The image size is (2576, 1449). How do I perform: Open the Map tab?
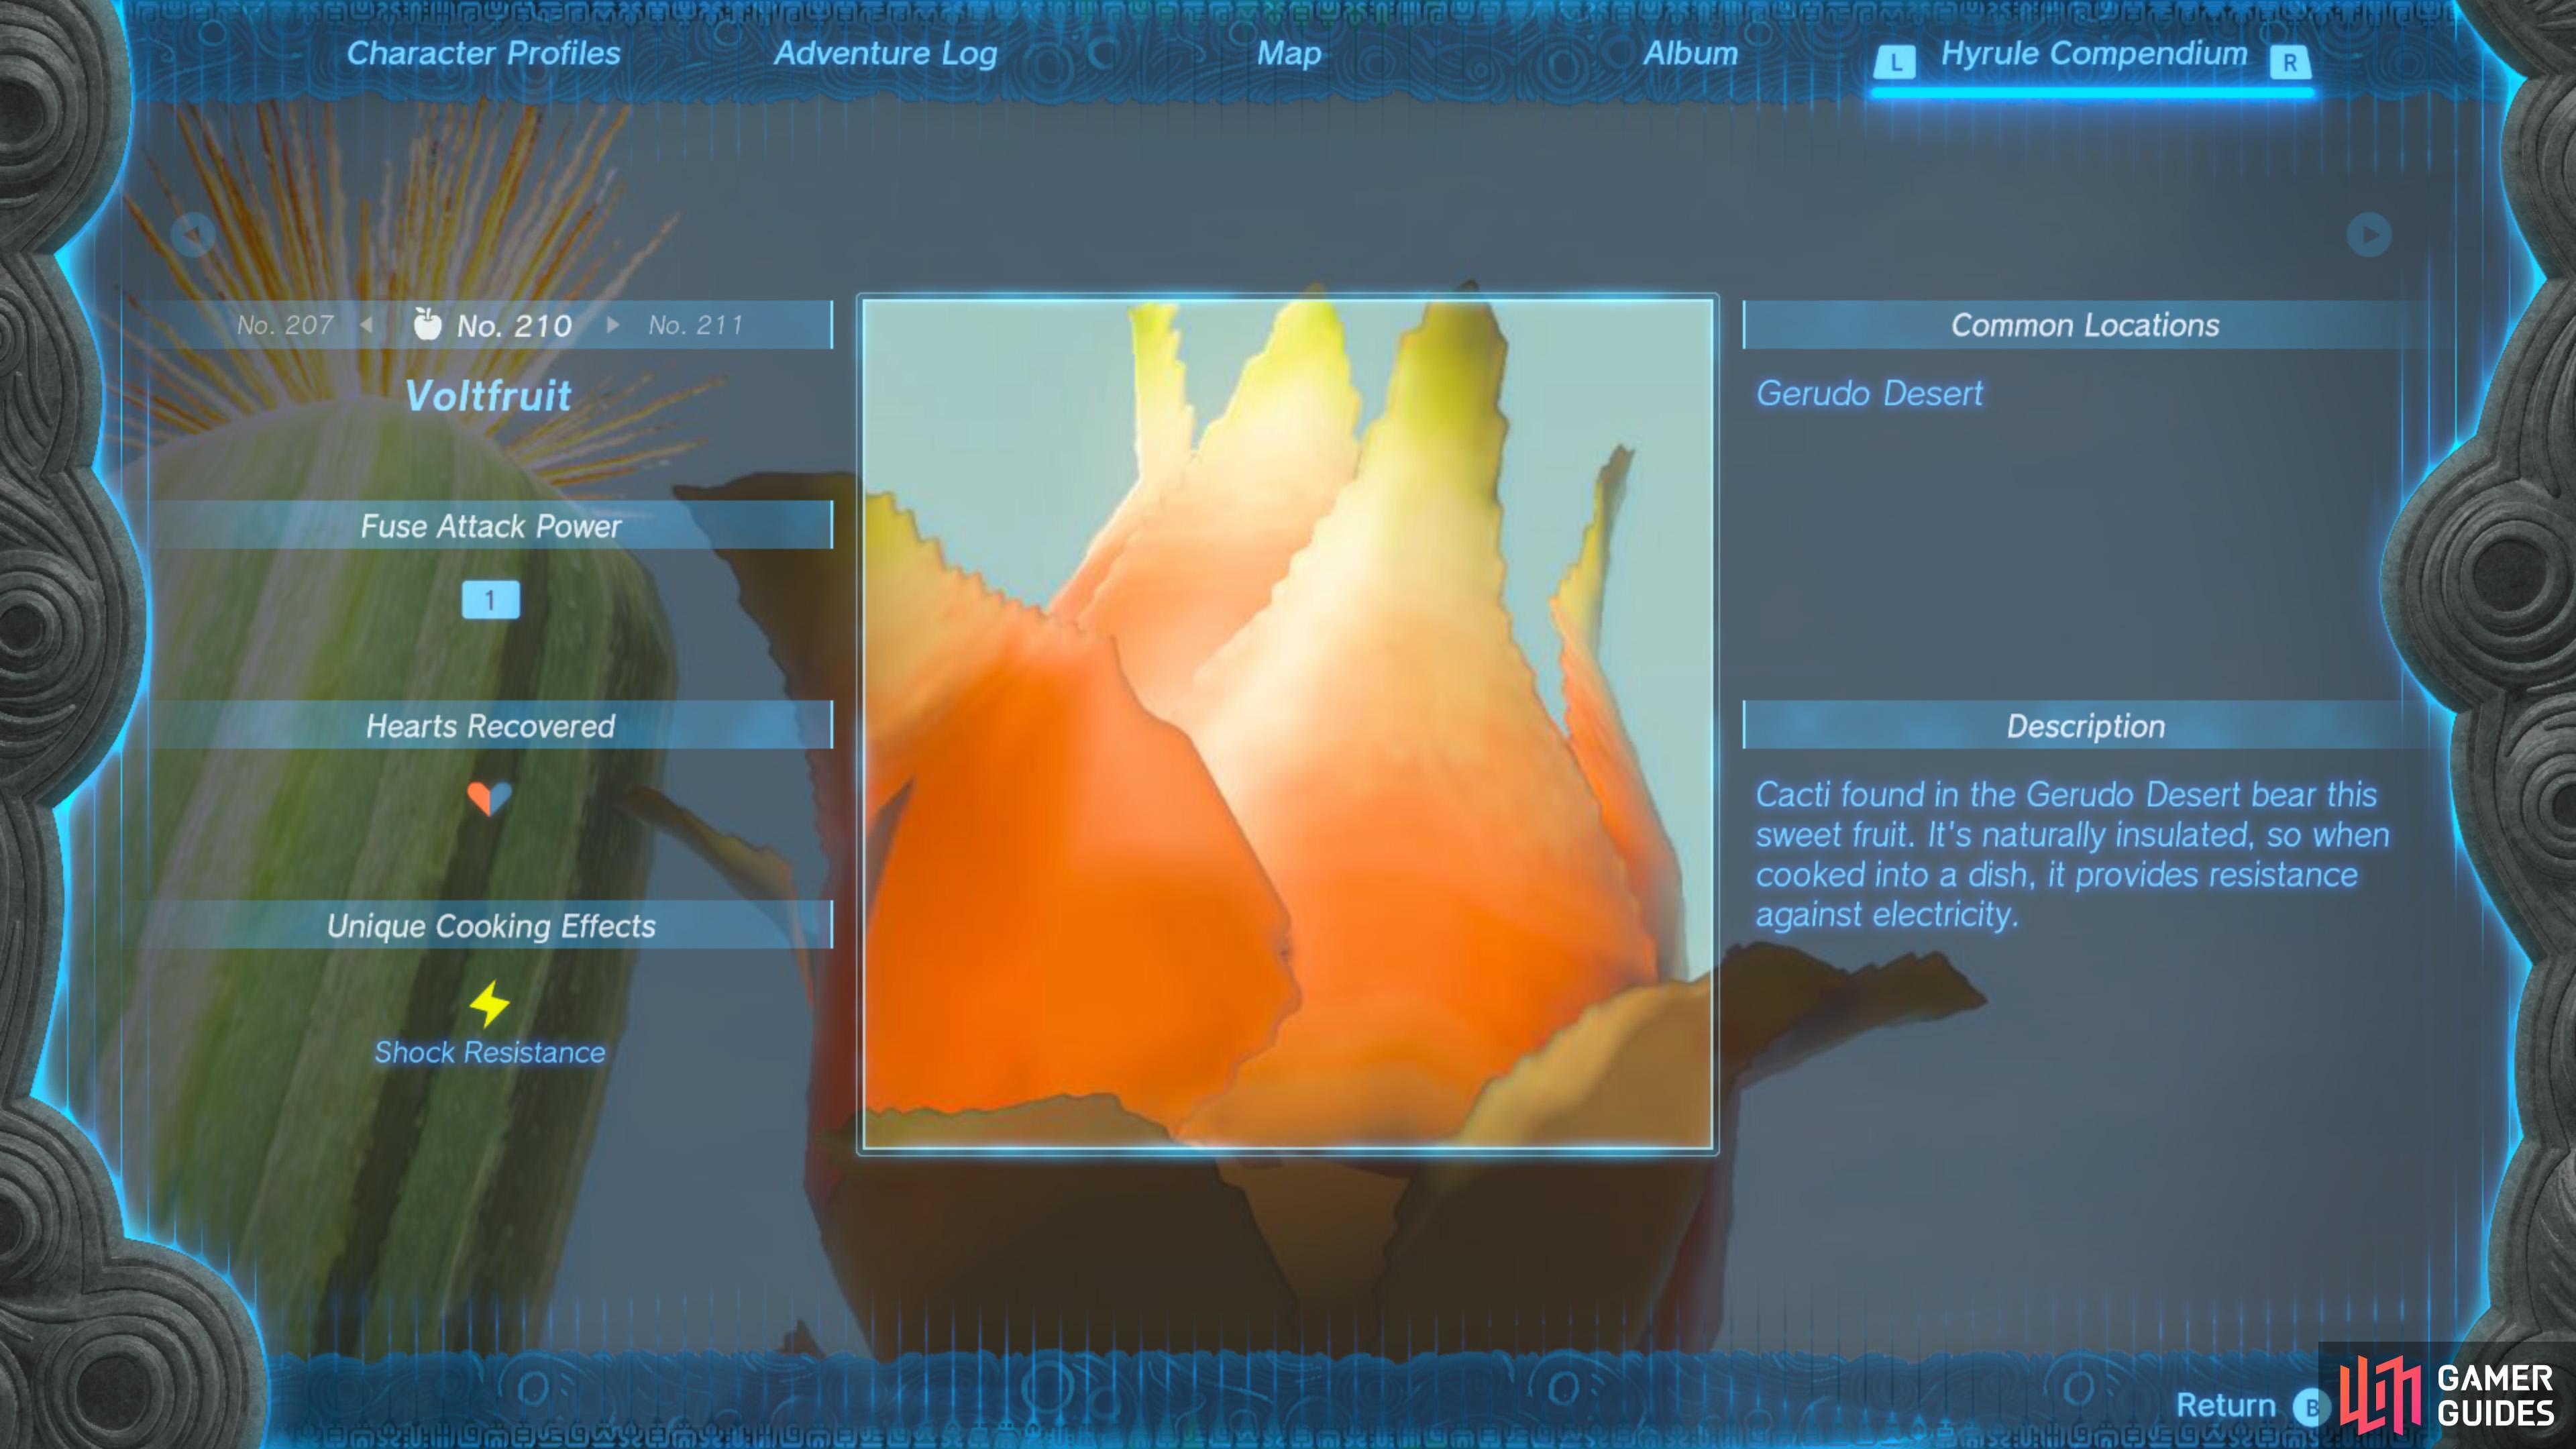pyautogui.click(x=1289, y=54)
